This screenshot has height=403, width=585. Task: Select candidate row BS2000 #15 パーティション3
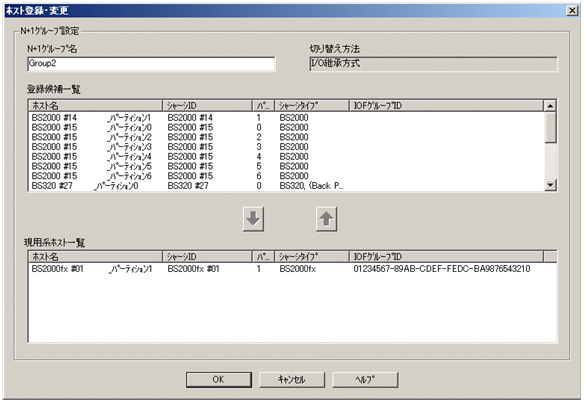(287, 147)
